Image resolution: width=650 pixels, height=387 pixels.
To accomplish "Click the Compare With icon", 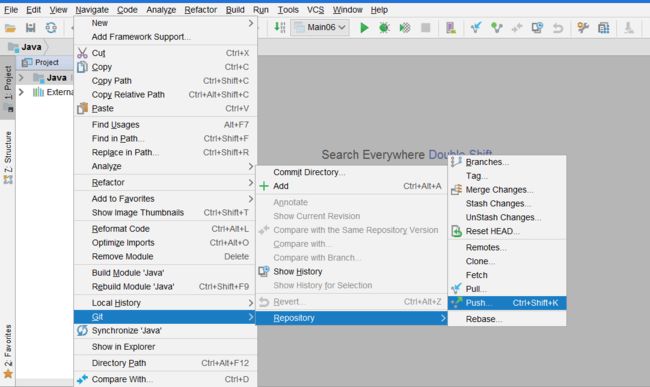I will tap(82, 379).
